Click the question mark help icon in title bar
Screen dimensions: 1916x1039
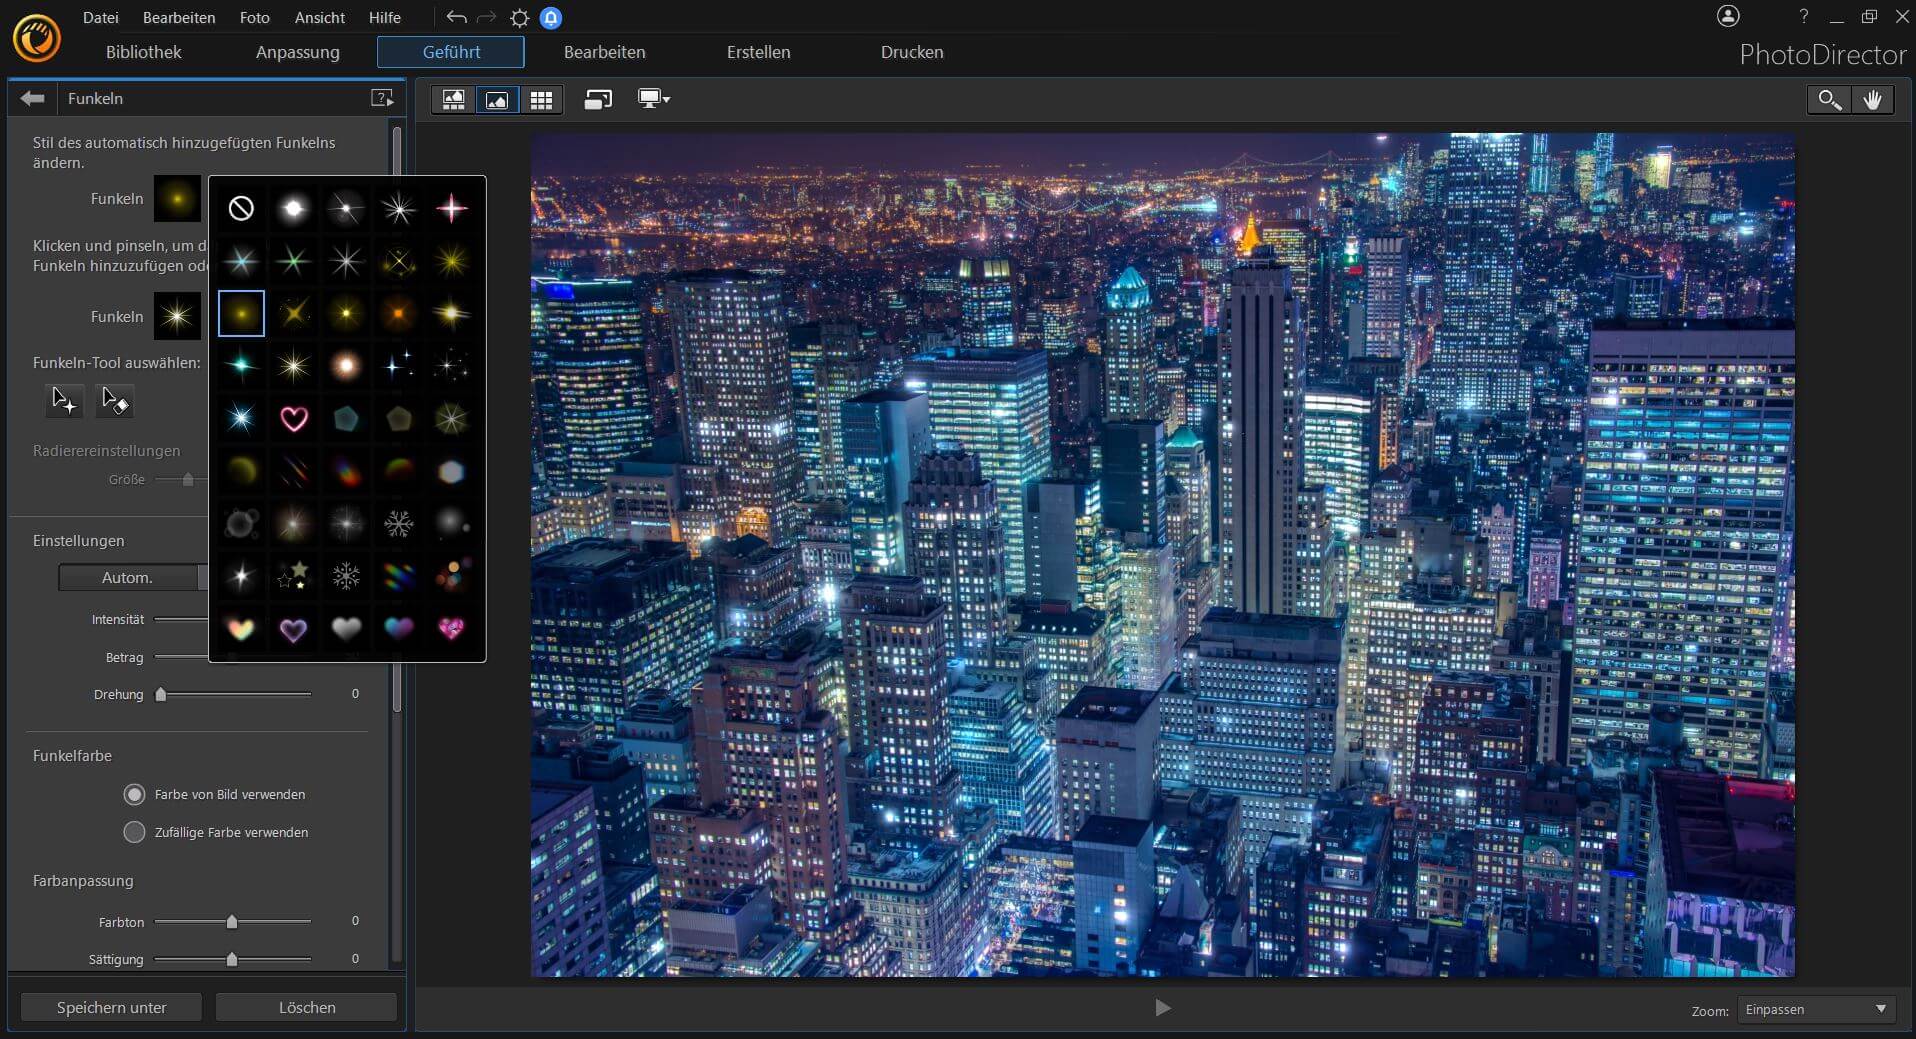coord(1804,16)
